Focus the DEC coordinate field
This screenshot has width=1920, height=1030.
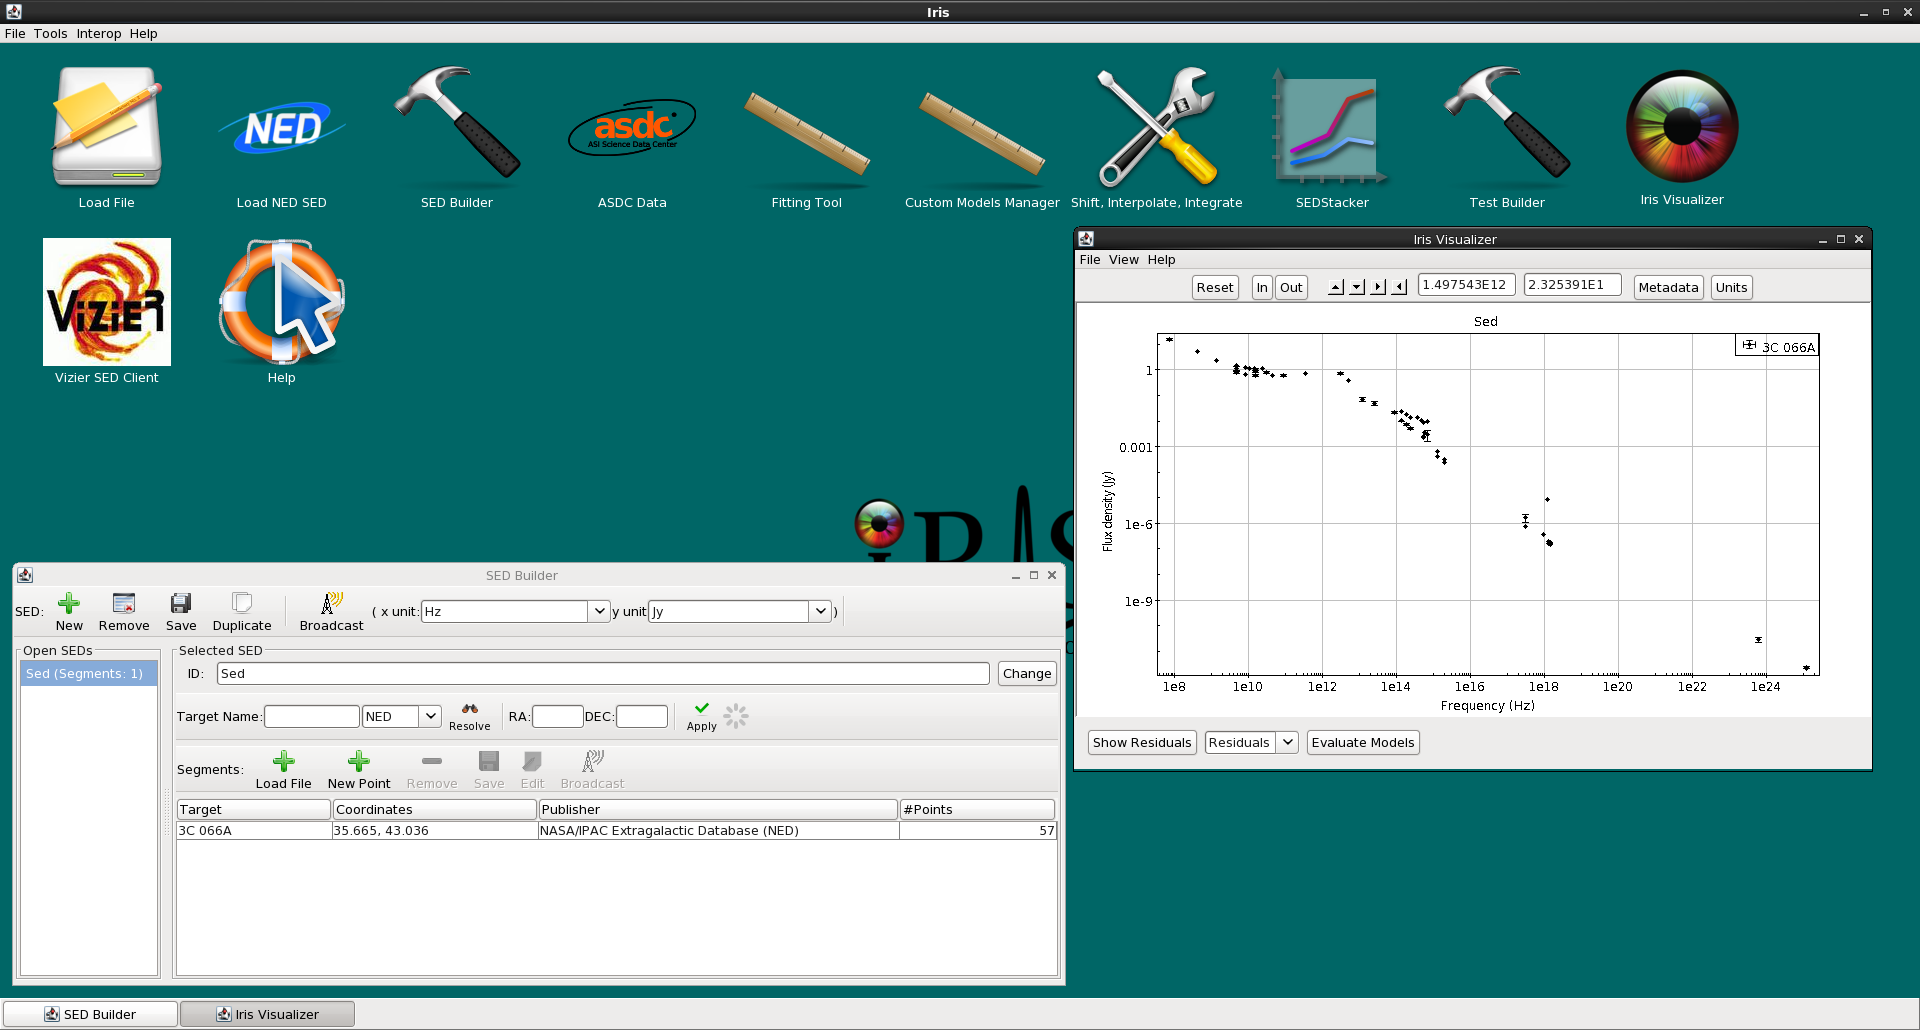(x=641, y=716)
